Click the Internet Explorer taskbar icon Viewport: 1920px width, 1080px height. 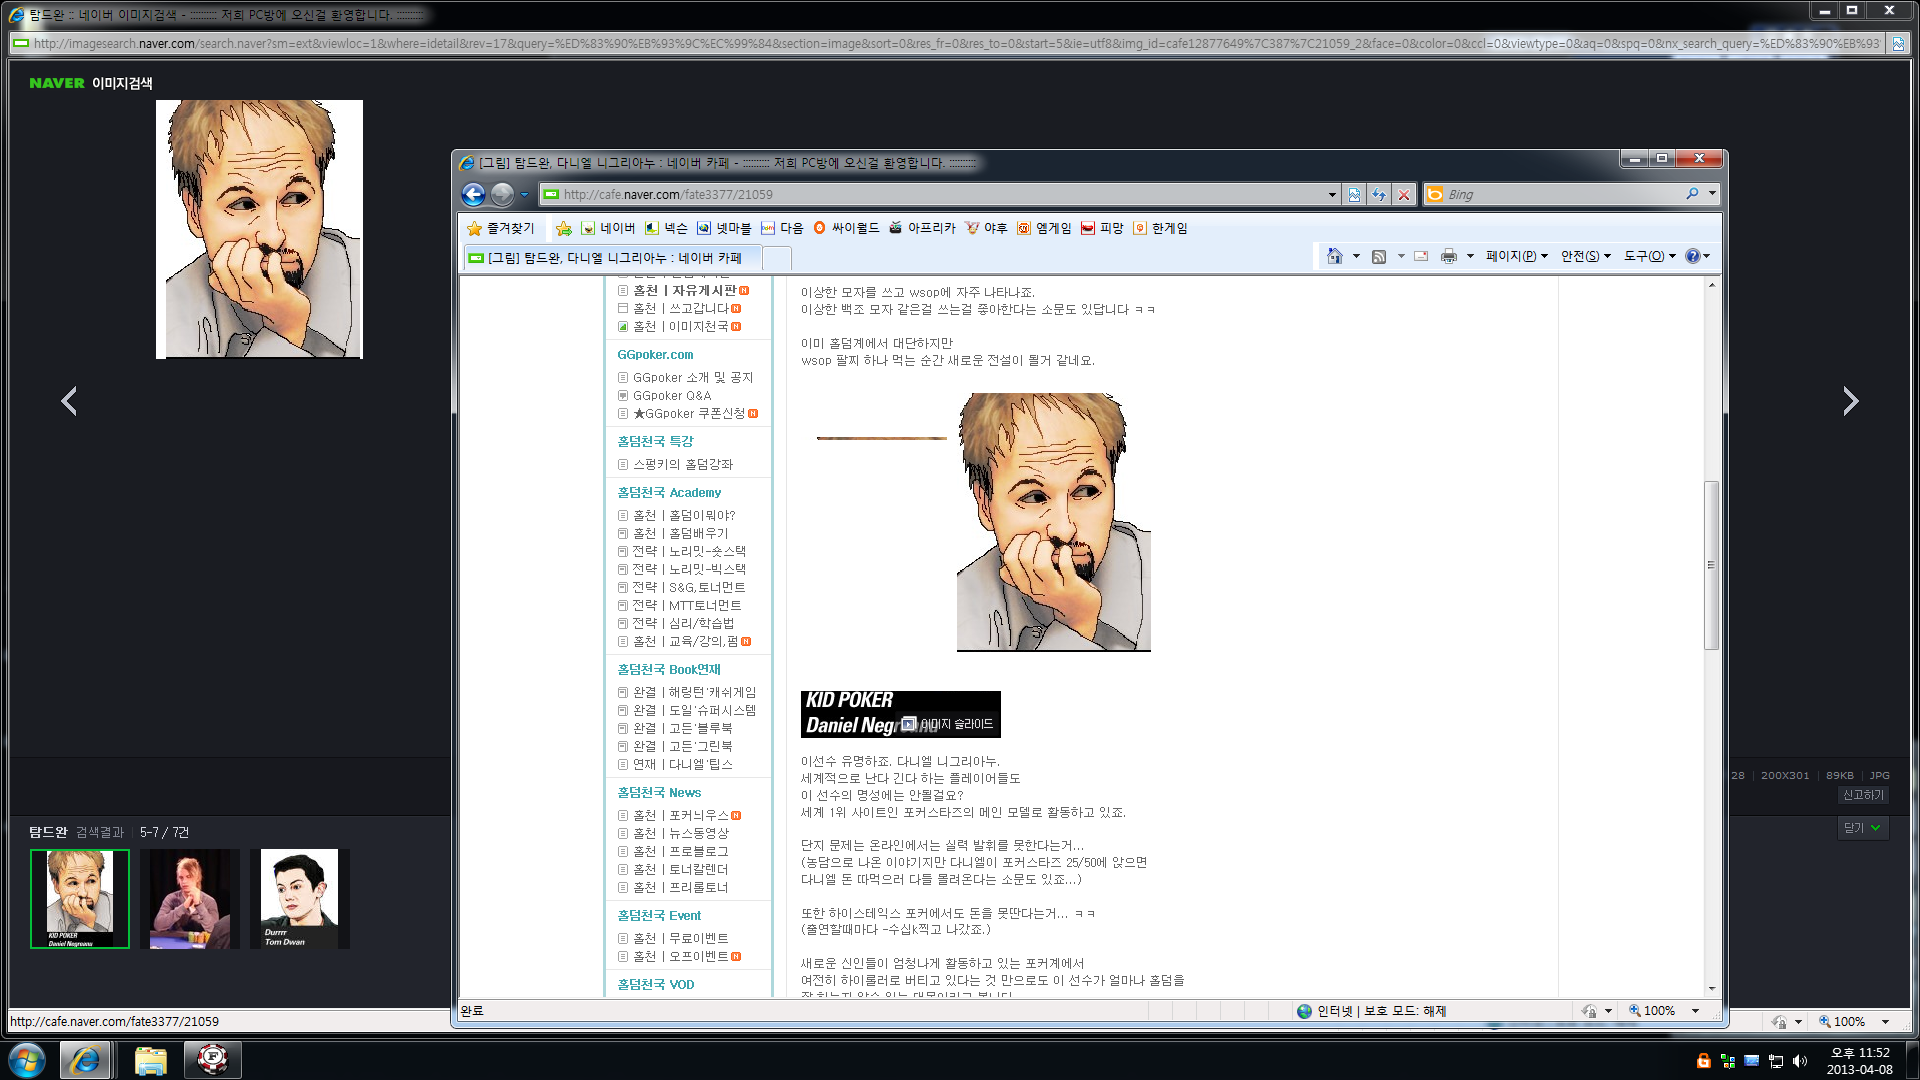pyautogui.click(x=85, y=1060)
